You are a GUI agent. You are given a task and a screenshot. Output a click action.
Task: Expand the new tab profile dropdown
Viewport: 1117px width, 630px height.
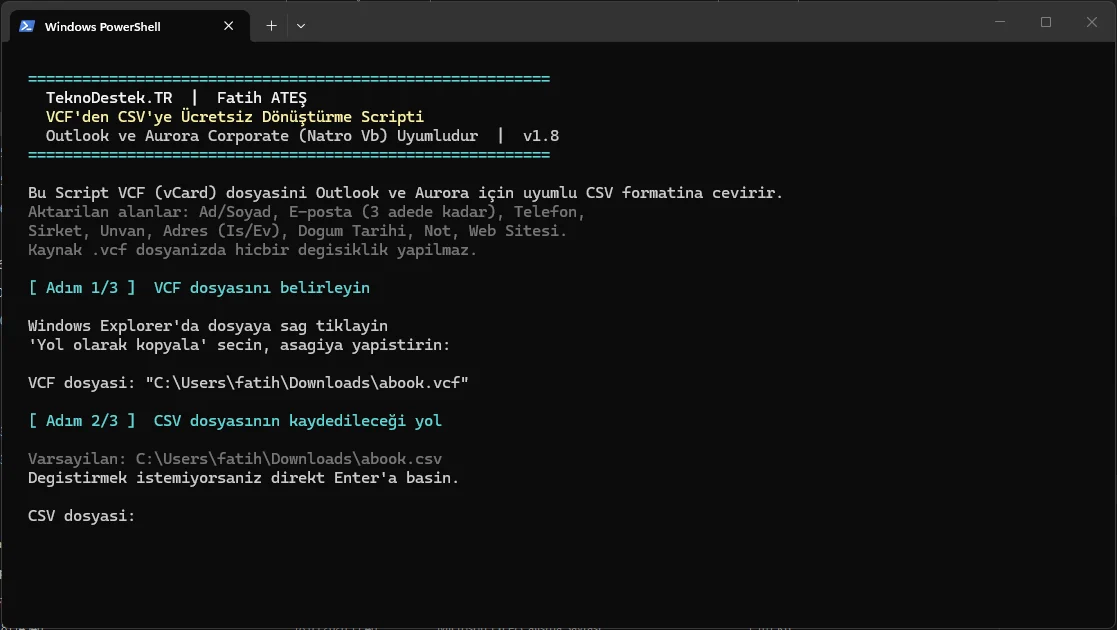pyautogui.click(x=301, y=26)
